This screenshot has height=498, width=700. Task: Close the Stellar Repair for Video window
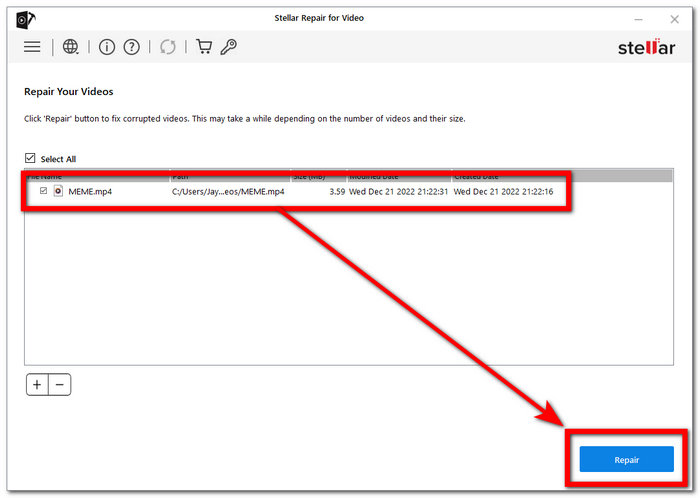(675, 20)
